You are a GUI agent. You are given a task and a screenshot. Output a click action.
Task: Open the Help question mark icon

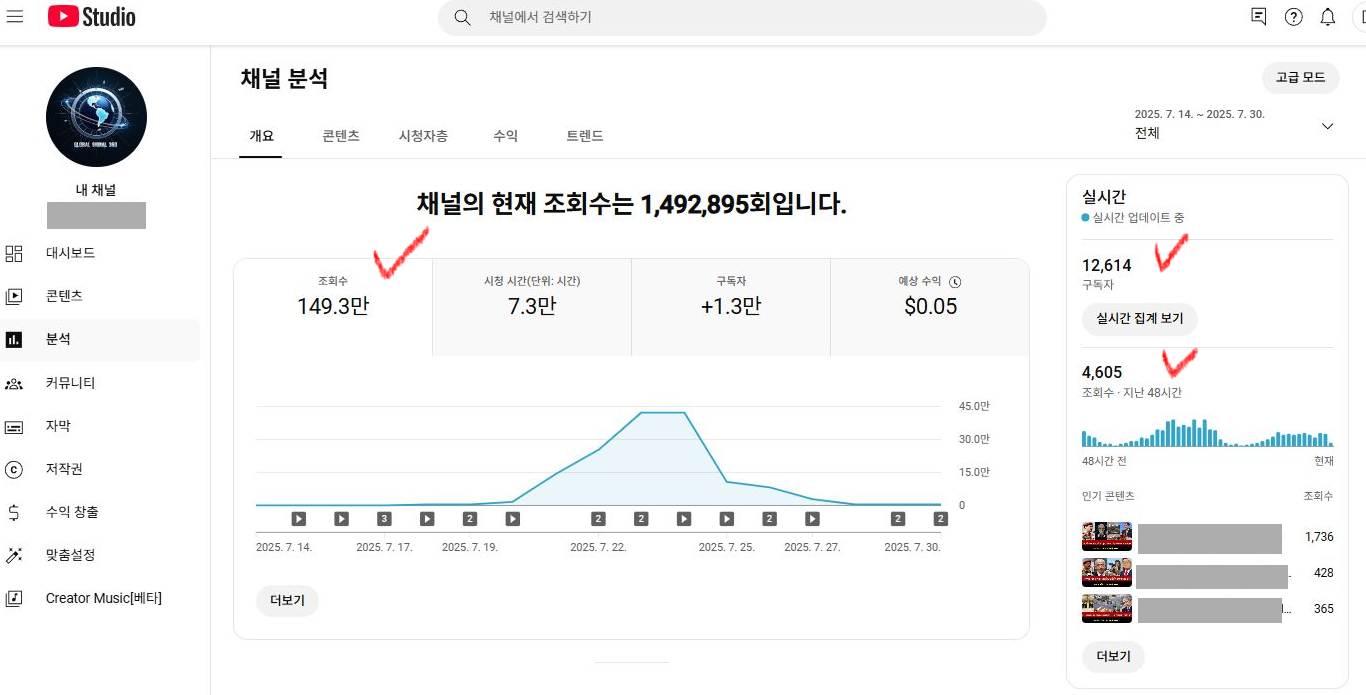[x=1293, y=17]
